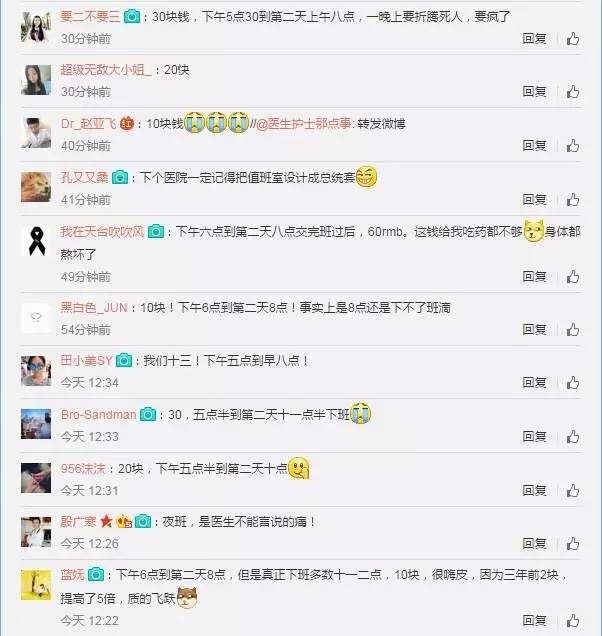
Task: Open the 蓝妩 username link
Action: point(72,575)
